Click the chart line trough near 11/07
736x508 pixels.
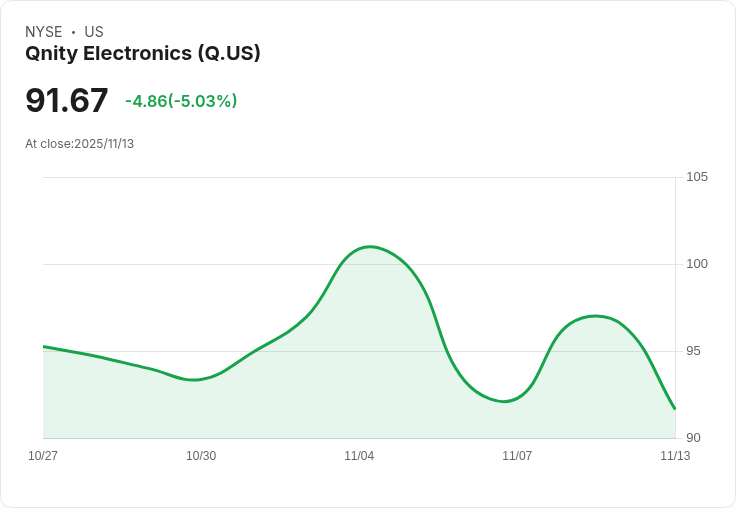click(x=504, y=401)
